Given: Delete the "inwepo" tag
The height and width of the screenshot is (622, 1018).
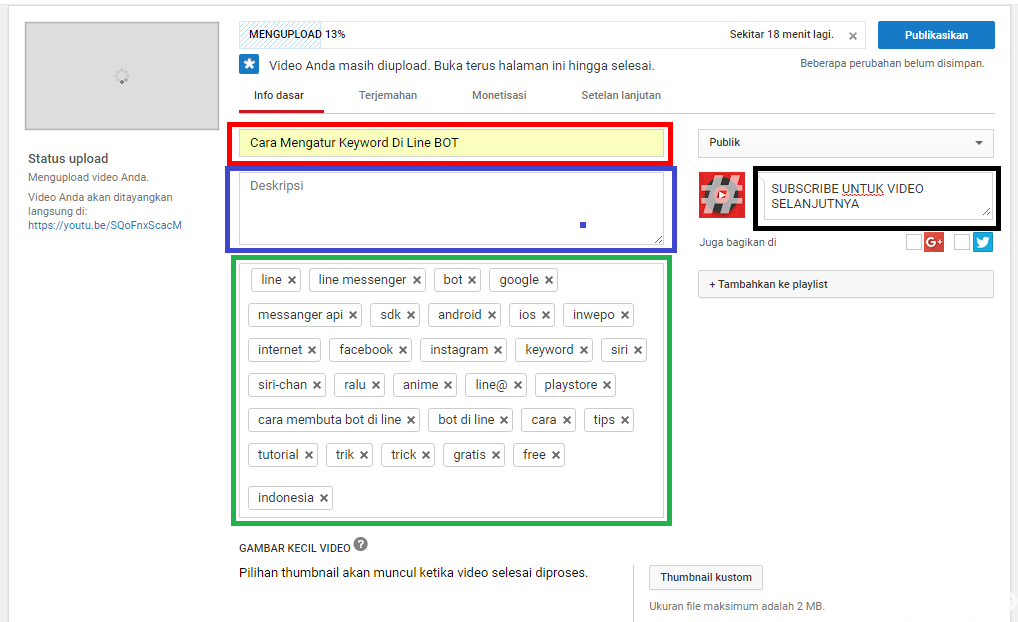Looking at the screenshot, I should [625, 315].
